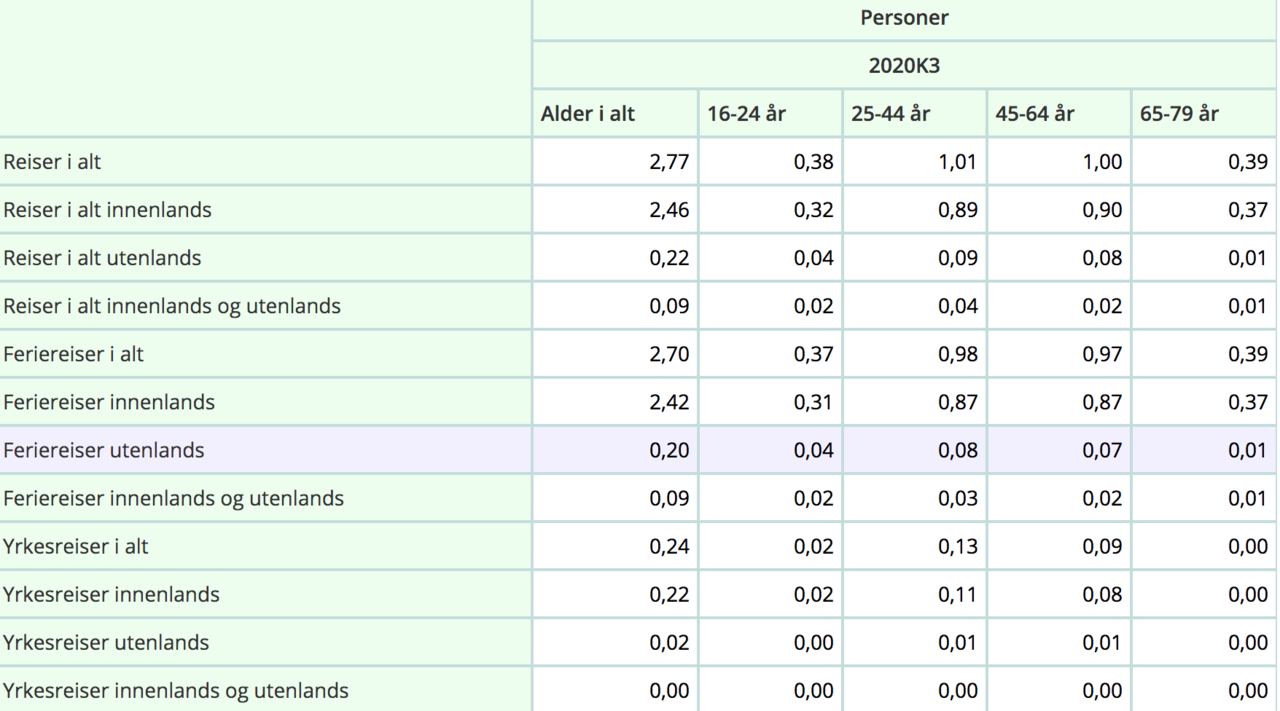Click the 'Yrkesreiser utenlands' row label
The image size is (1280, 711).
(106, 642)
